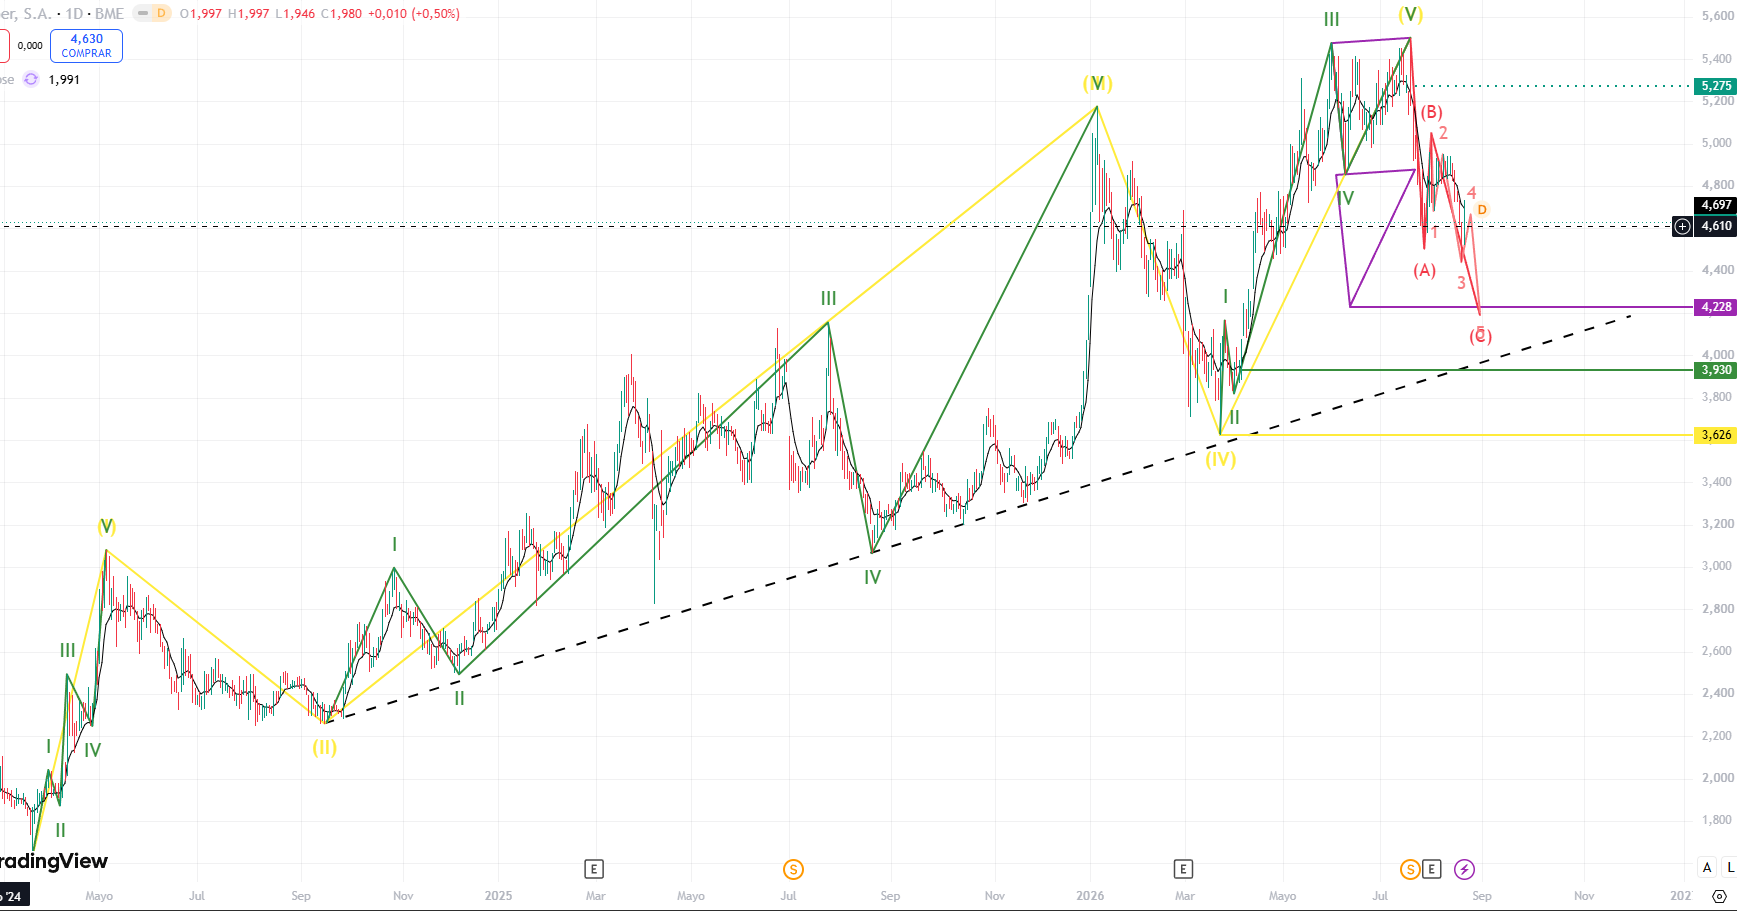Image resolution: width=1737 pixels, height=911 pixels.
Task: Click the teal 5,275 price label
Action: [x=1716, y=86]
